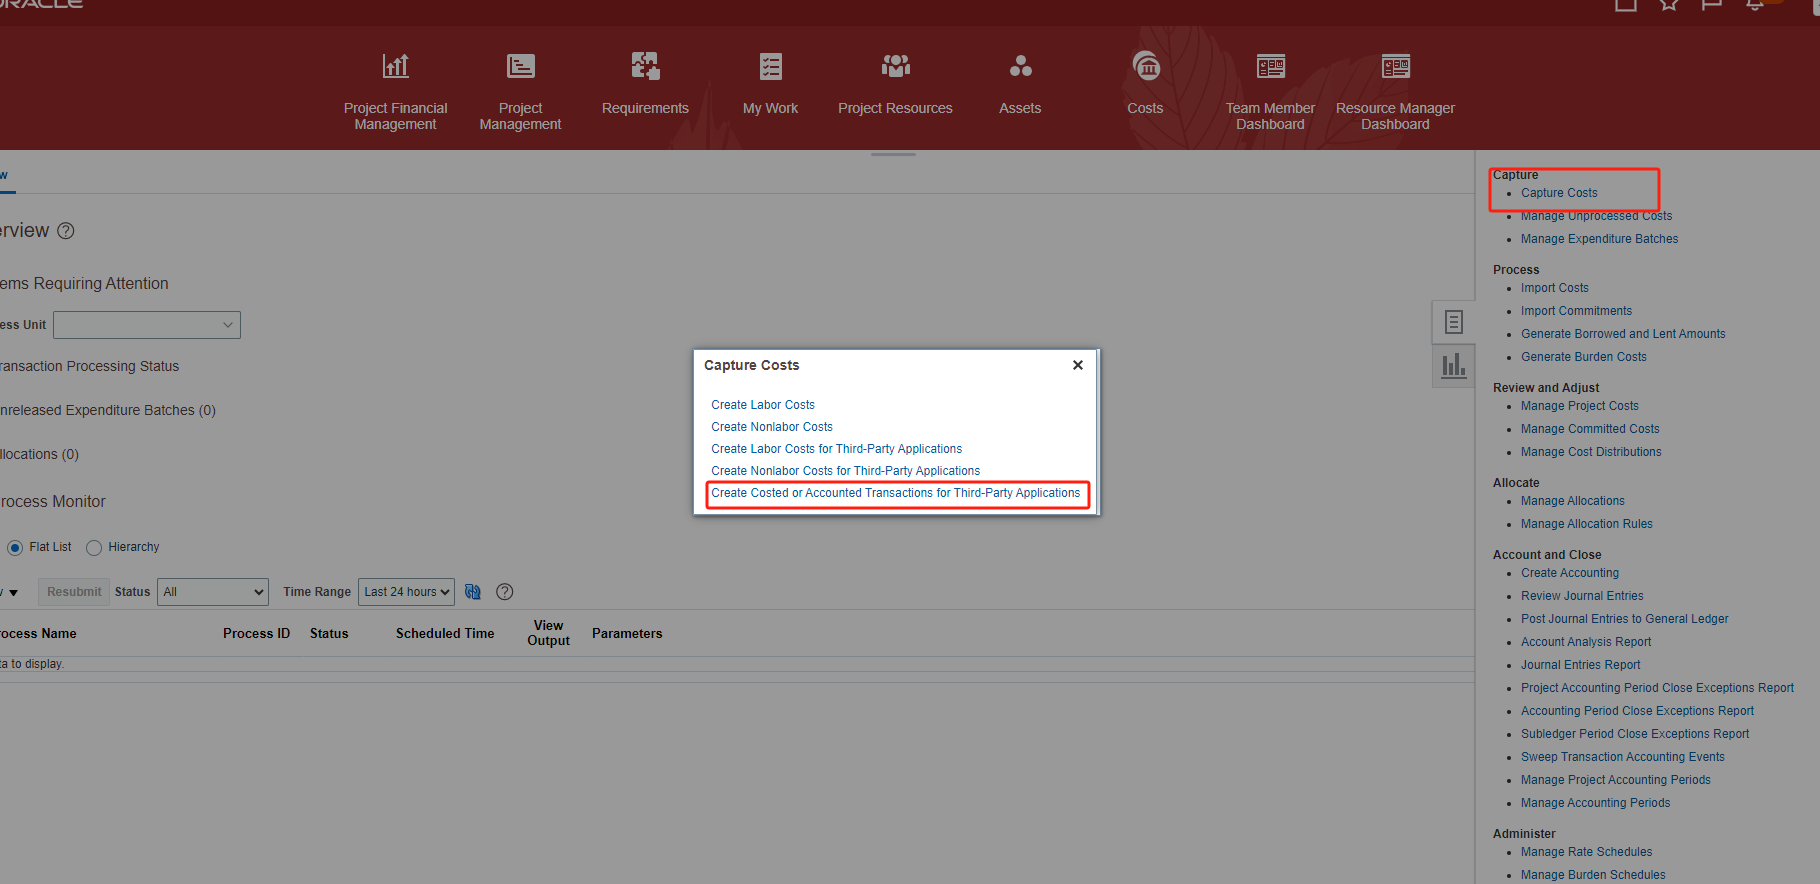Open the reports bar chart panel icon
Screen dimensions: 1820x884
click(x=1454, y=365)
